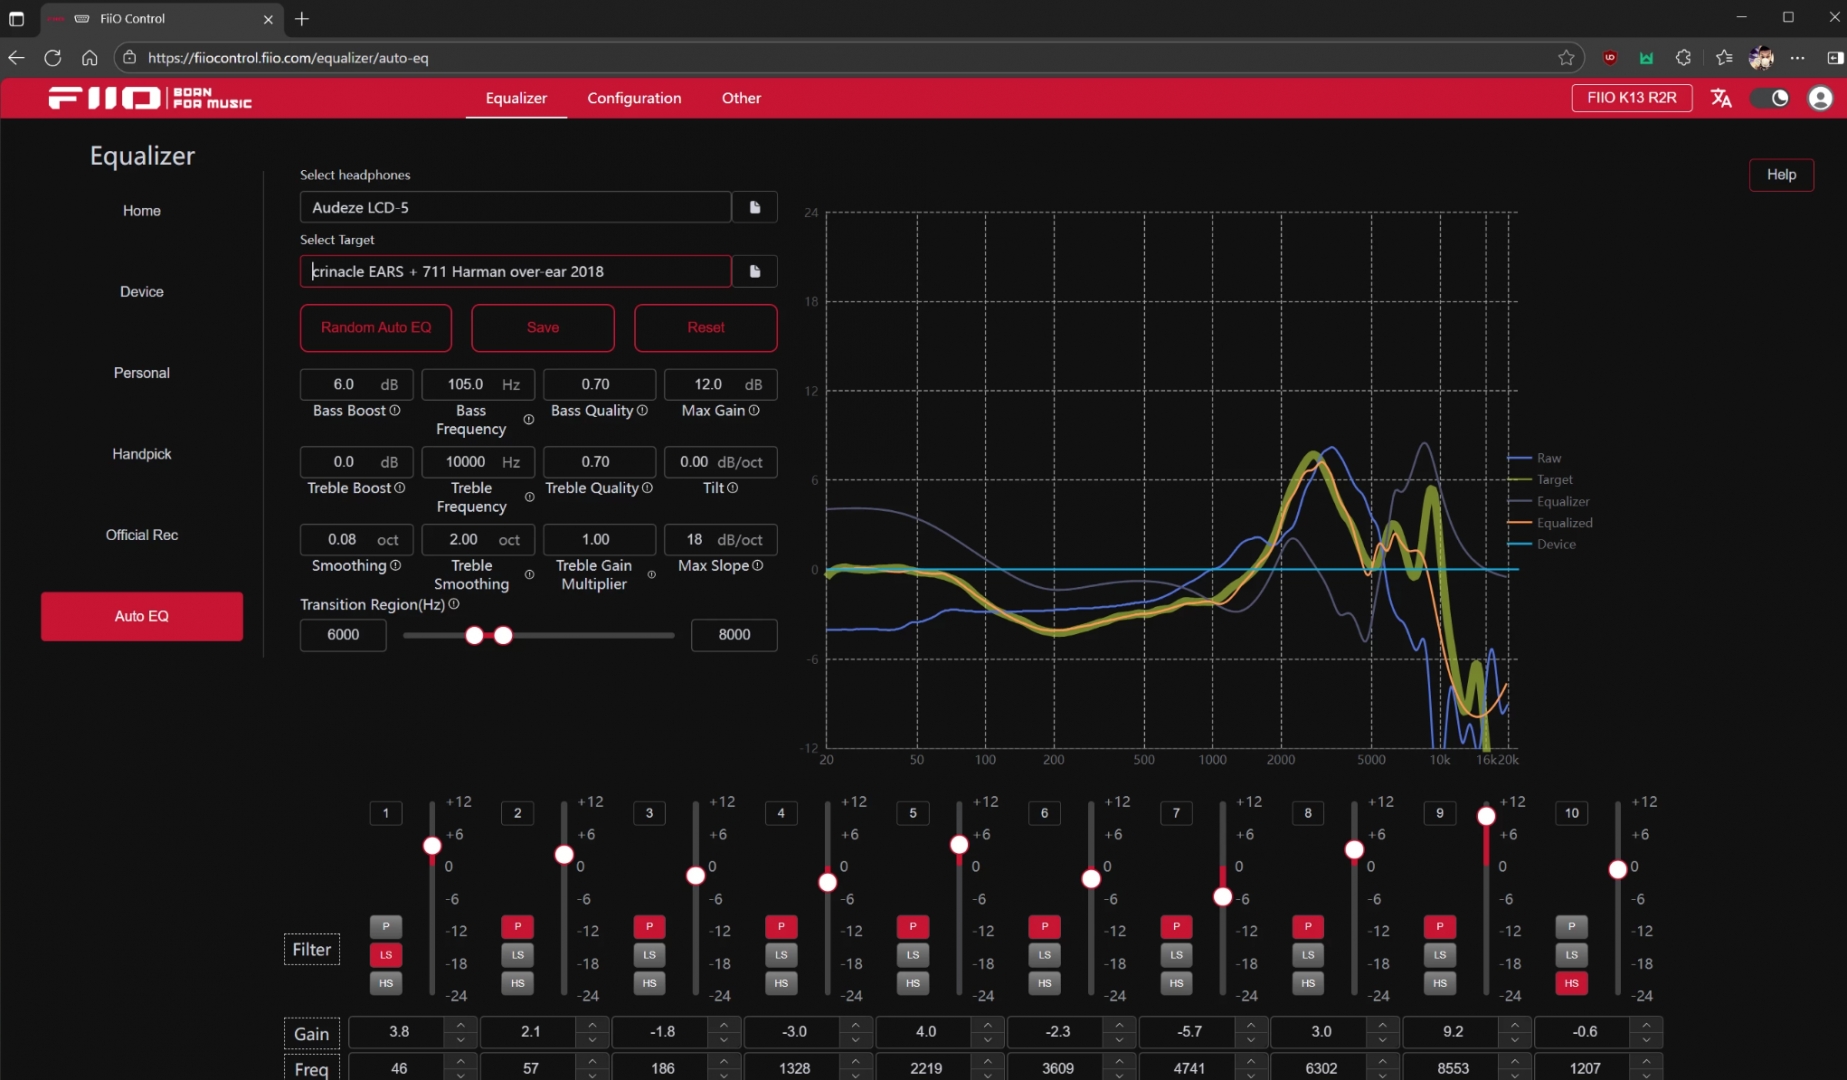Open the Handpick sidebar section
The height and width of the screenshot is (1080, 1847).
click(142, 454)
